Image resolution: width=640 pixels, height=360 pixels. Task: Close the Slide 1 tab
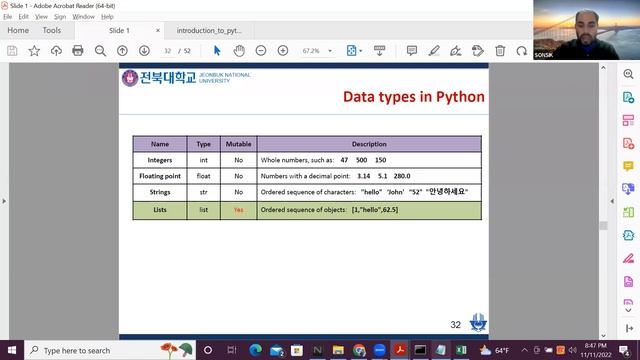[158, 31]
